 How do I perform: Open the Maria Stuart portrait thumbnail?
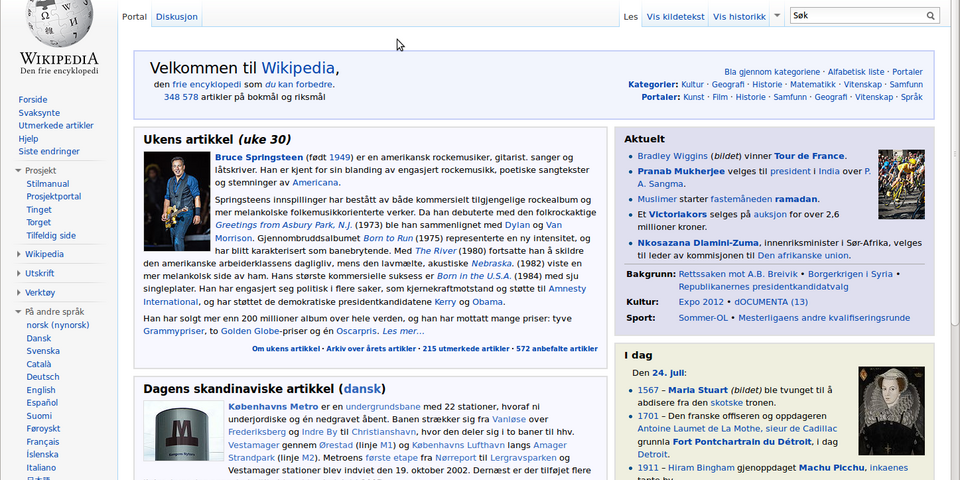click(891, 411)
